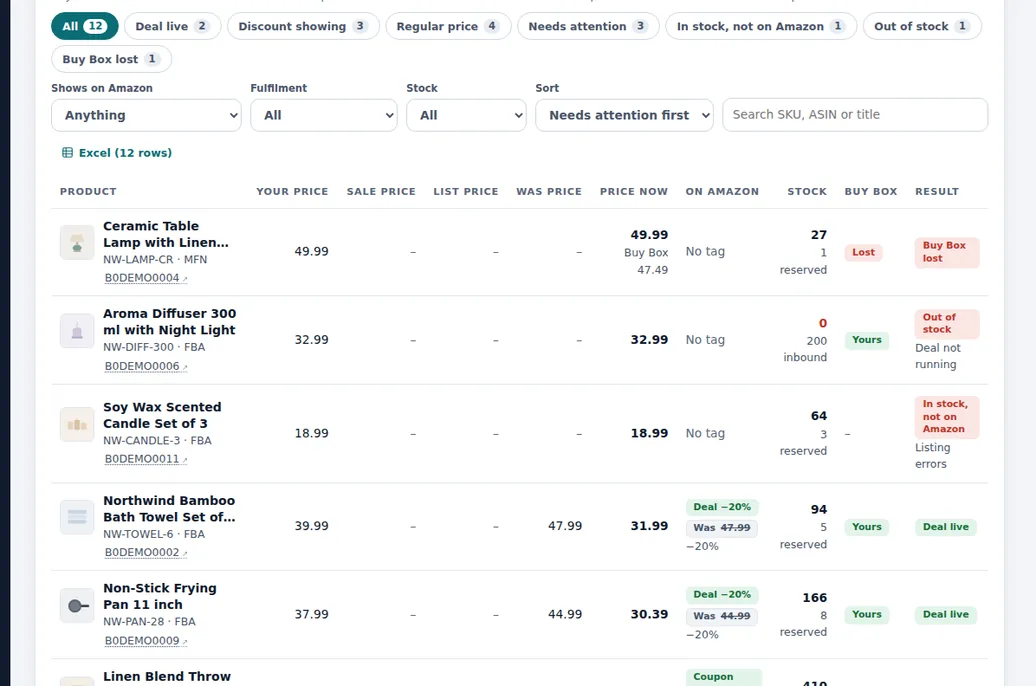Click Was 44.99 tag
The height and width of the screenshot is (686, 1036).
pyautogui.click(x=722, y=616)
